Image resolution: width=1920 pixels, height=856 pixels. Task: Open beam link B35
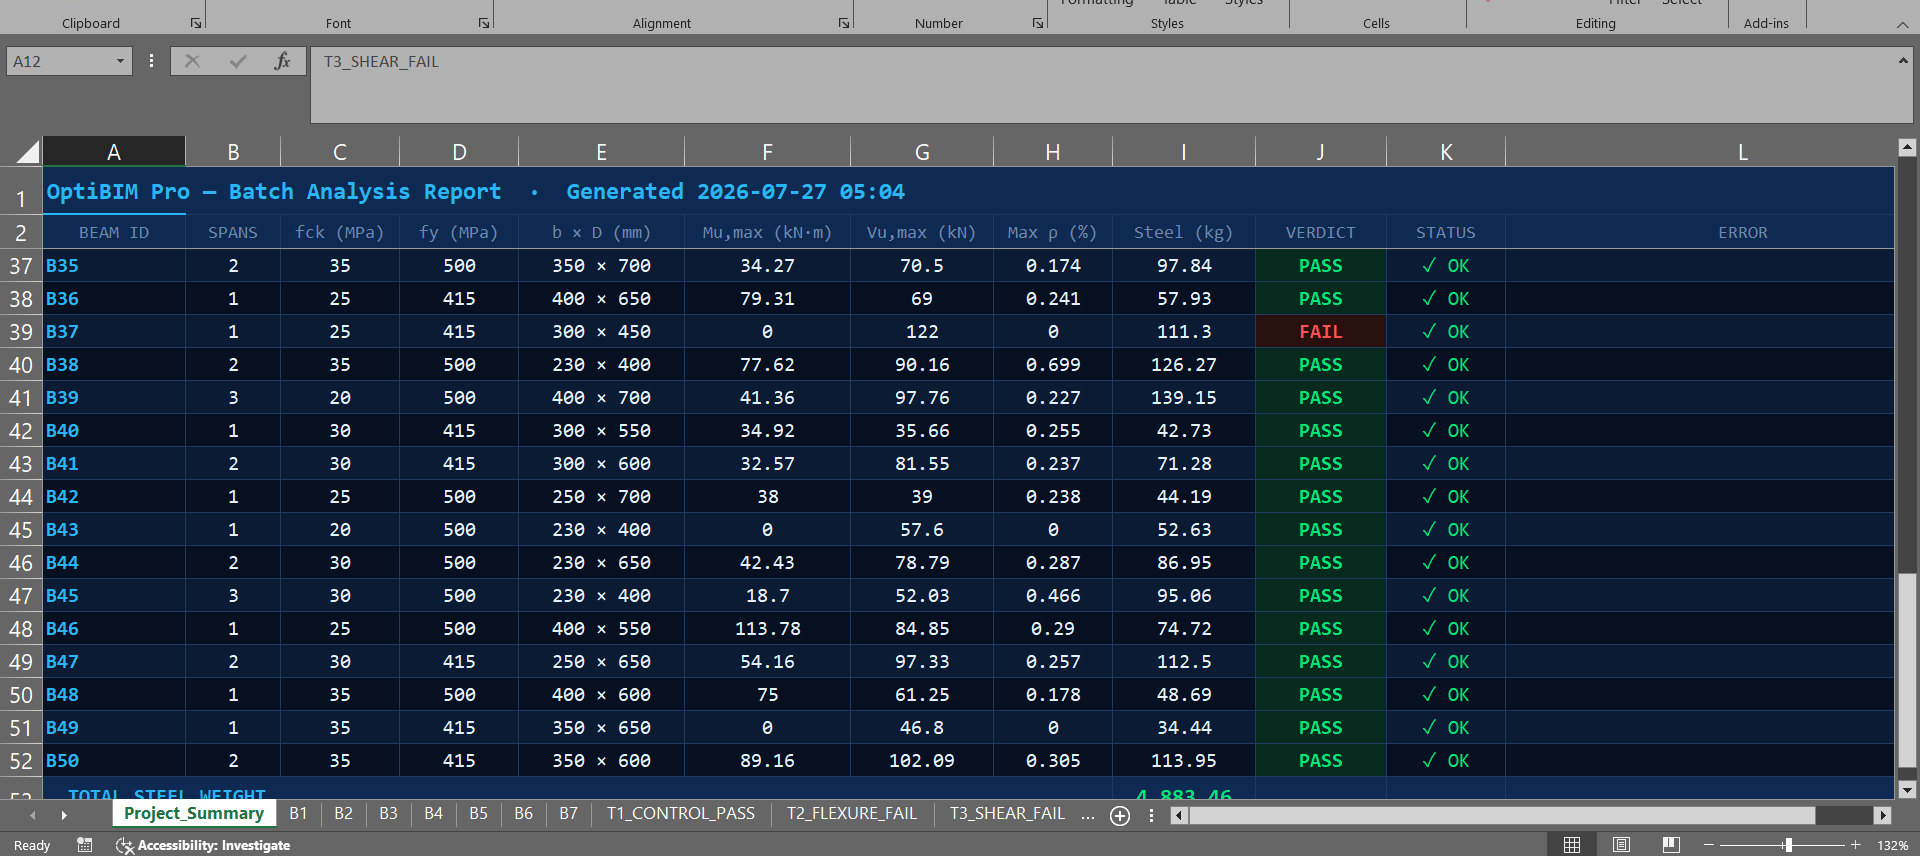coord(62,266)
